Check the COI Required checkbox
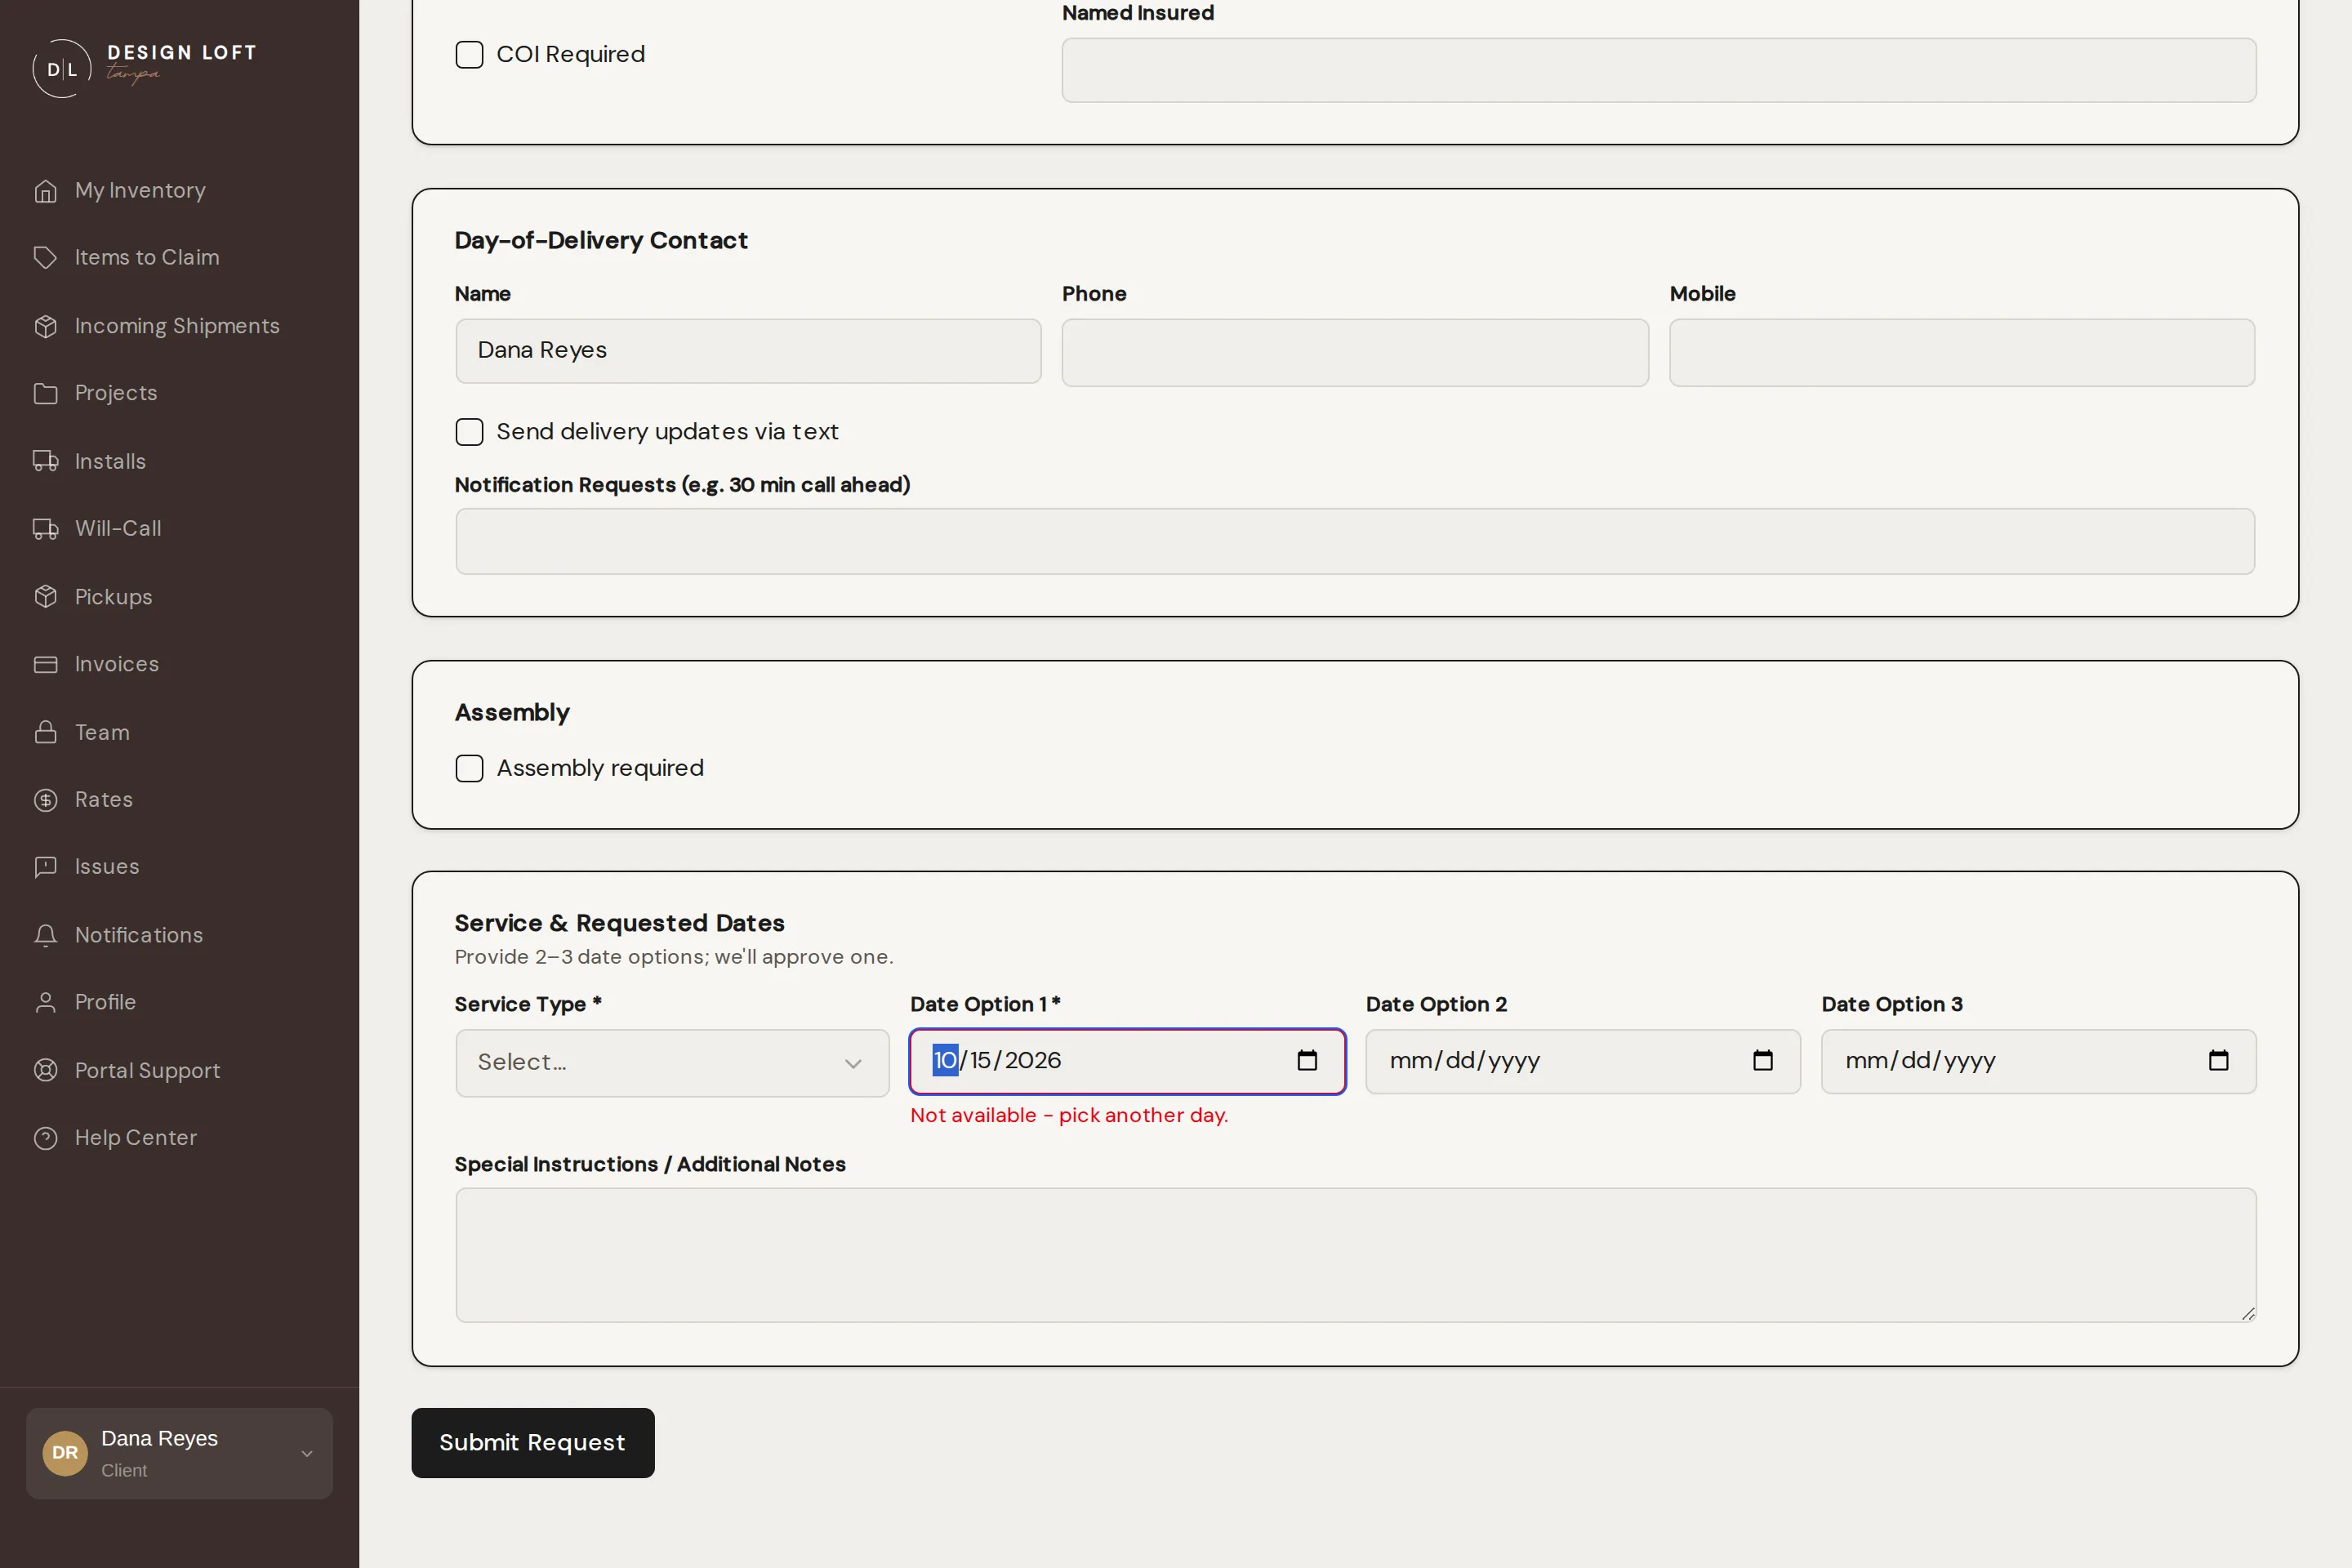 coord(469,54)
